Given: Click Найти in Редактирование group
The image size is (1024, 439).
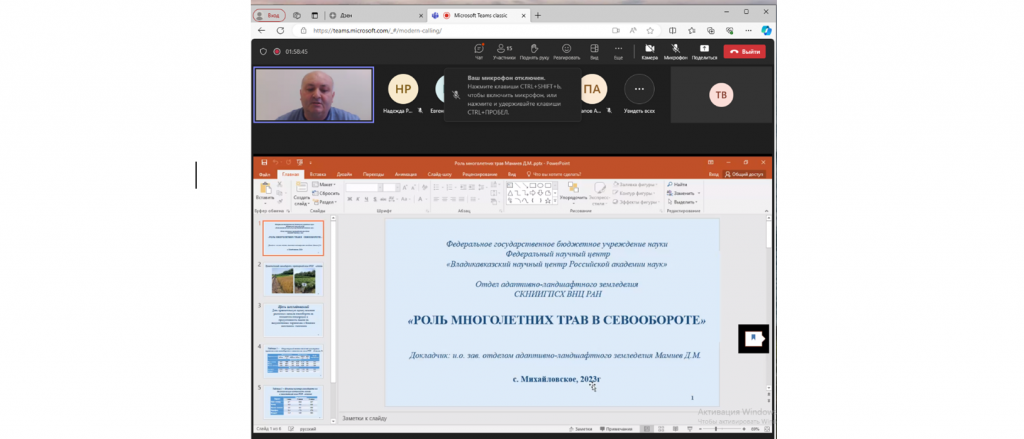Looking at the screenshot, I should 677,185.
